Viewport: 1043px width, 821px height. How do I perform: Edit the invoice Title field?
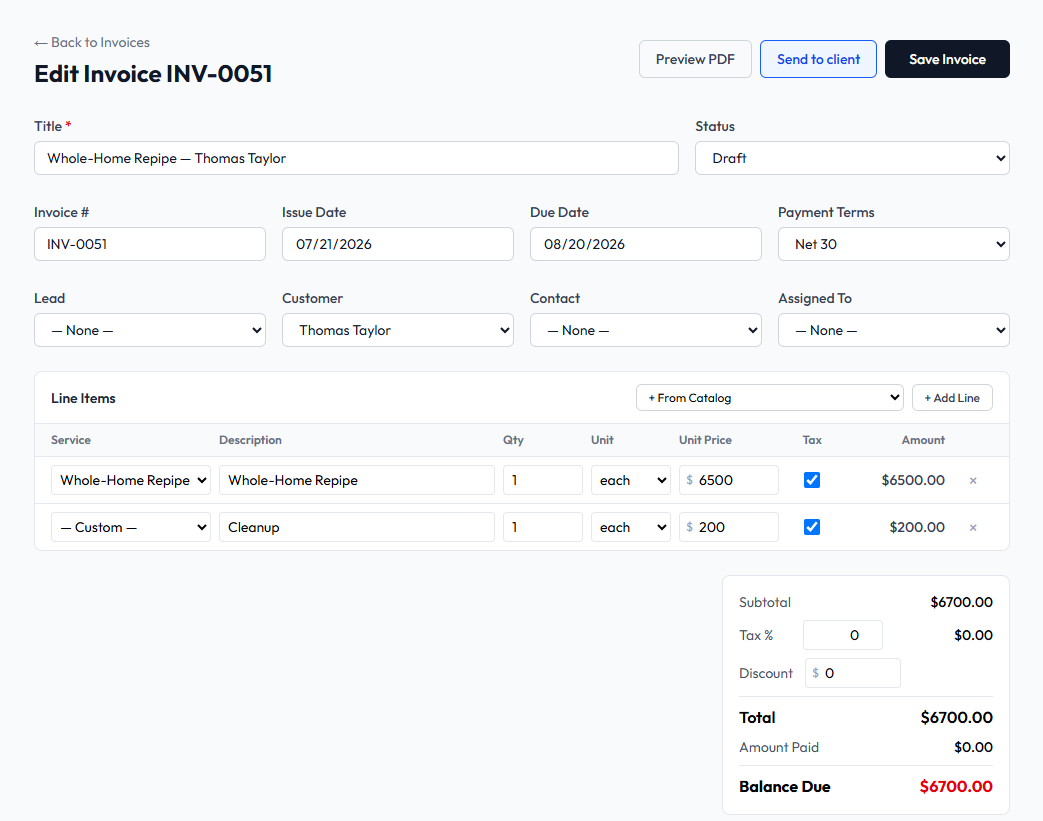[356, 158]
